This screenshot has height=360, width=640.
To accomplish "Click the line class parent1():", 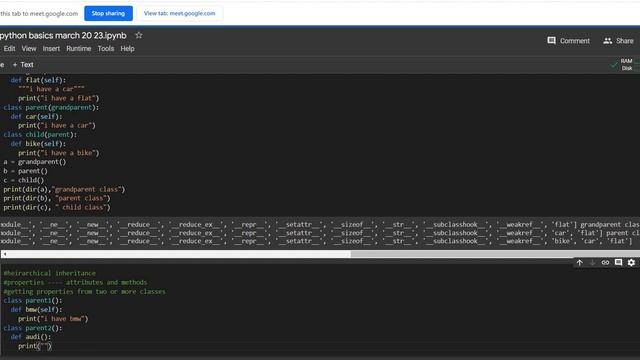I will [x=33, y=300].
